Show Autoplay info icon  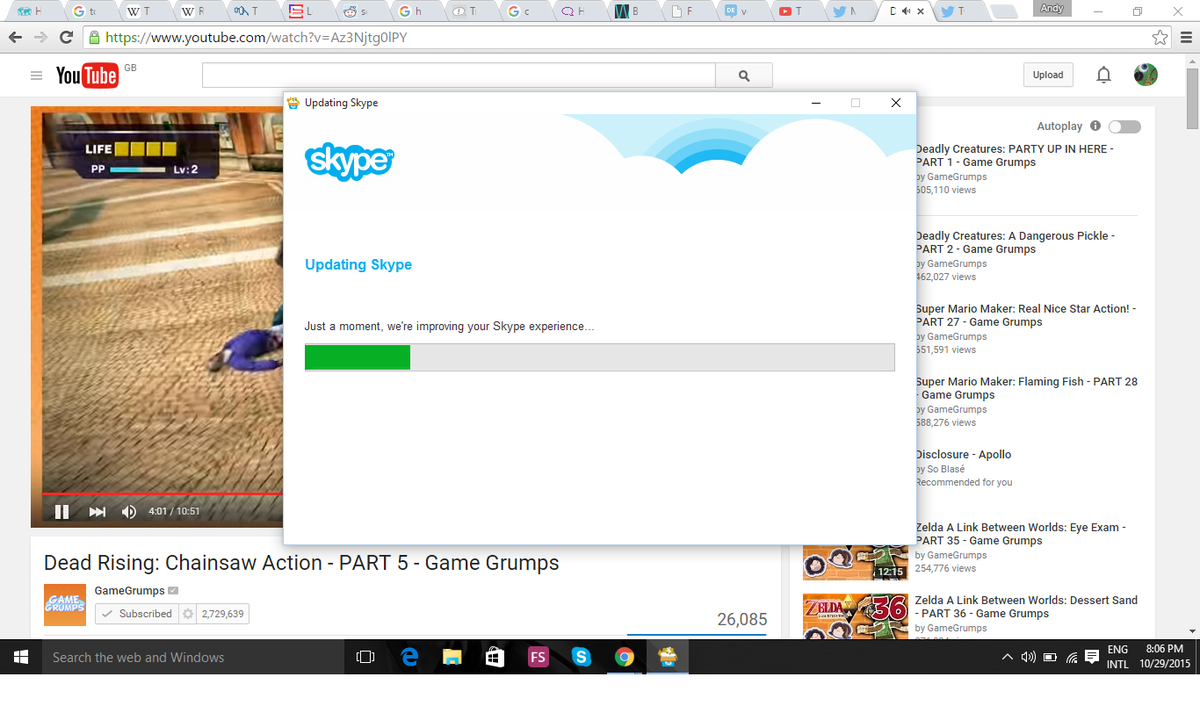[x=1095, y=126]
